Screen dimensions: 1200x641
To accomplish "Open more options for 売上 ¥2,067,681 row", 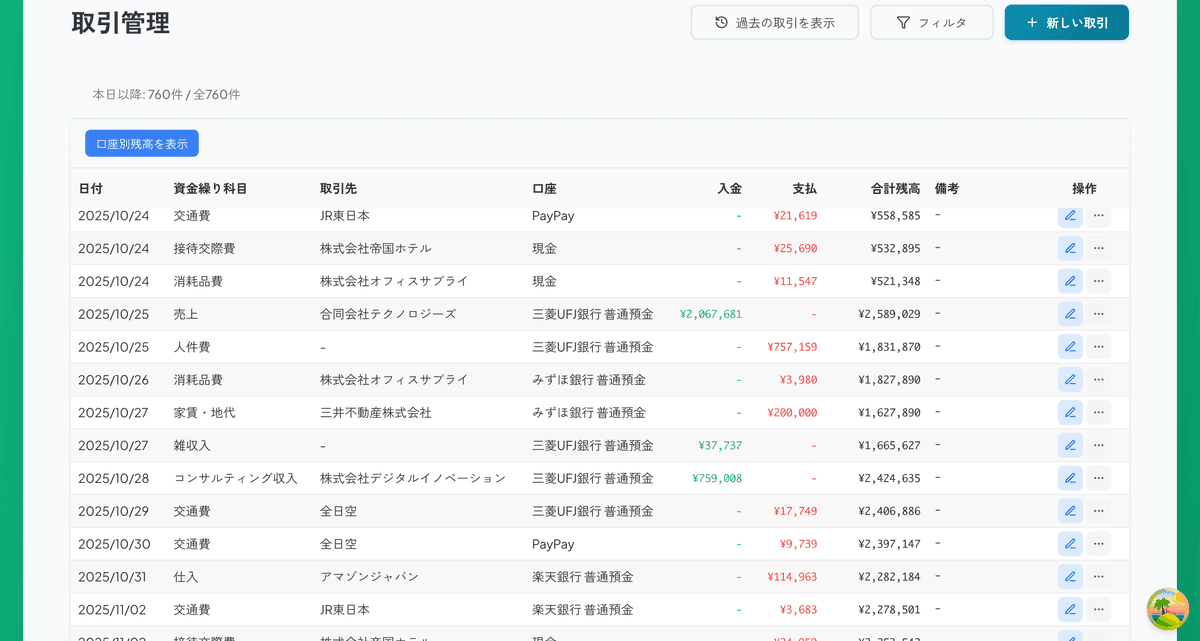I will coord(1099,314).
